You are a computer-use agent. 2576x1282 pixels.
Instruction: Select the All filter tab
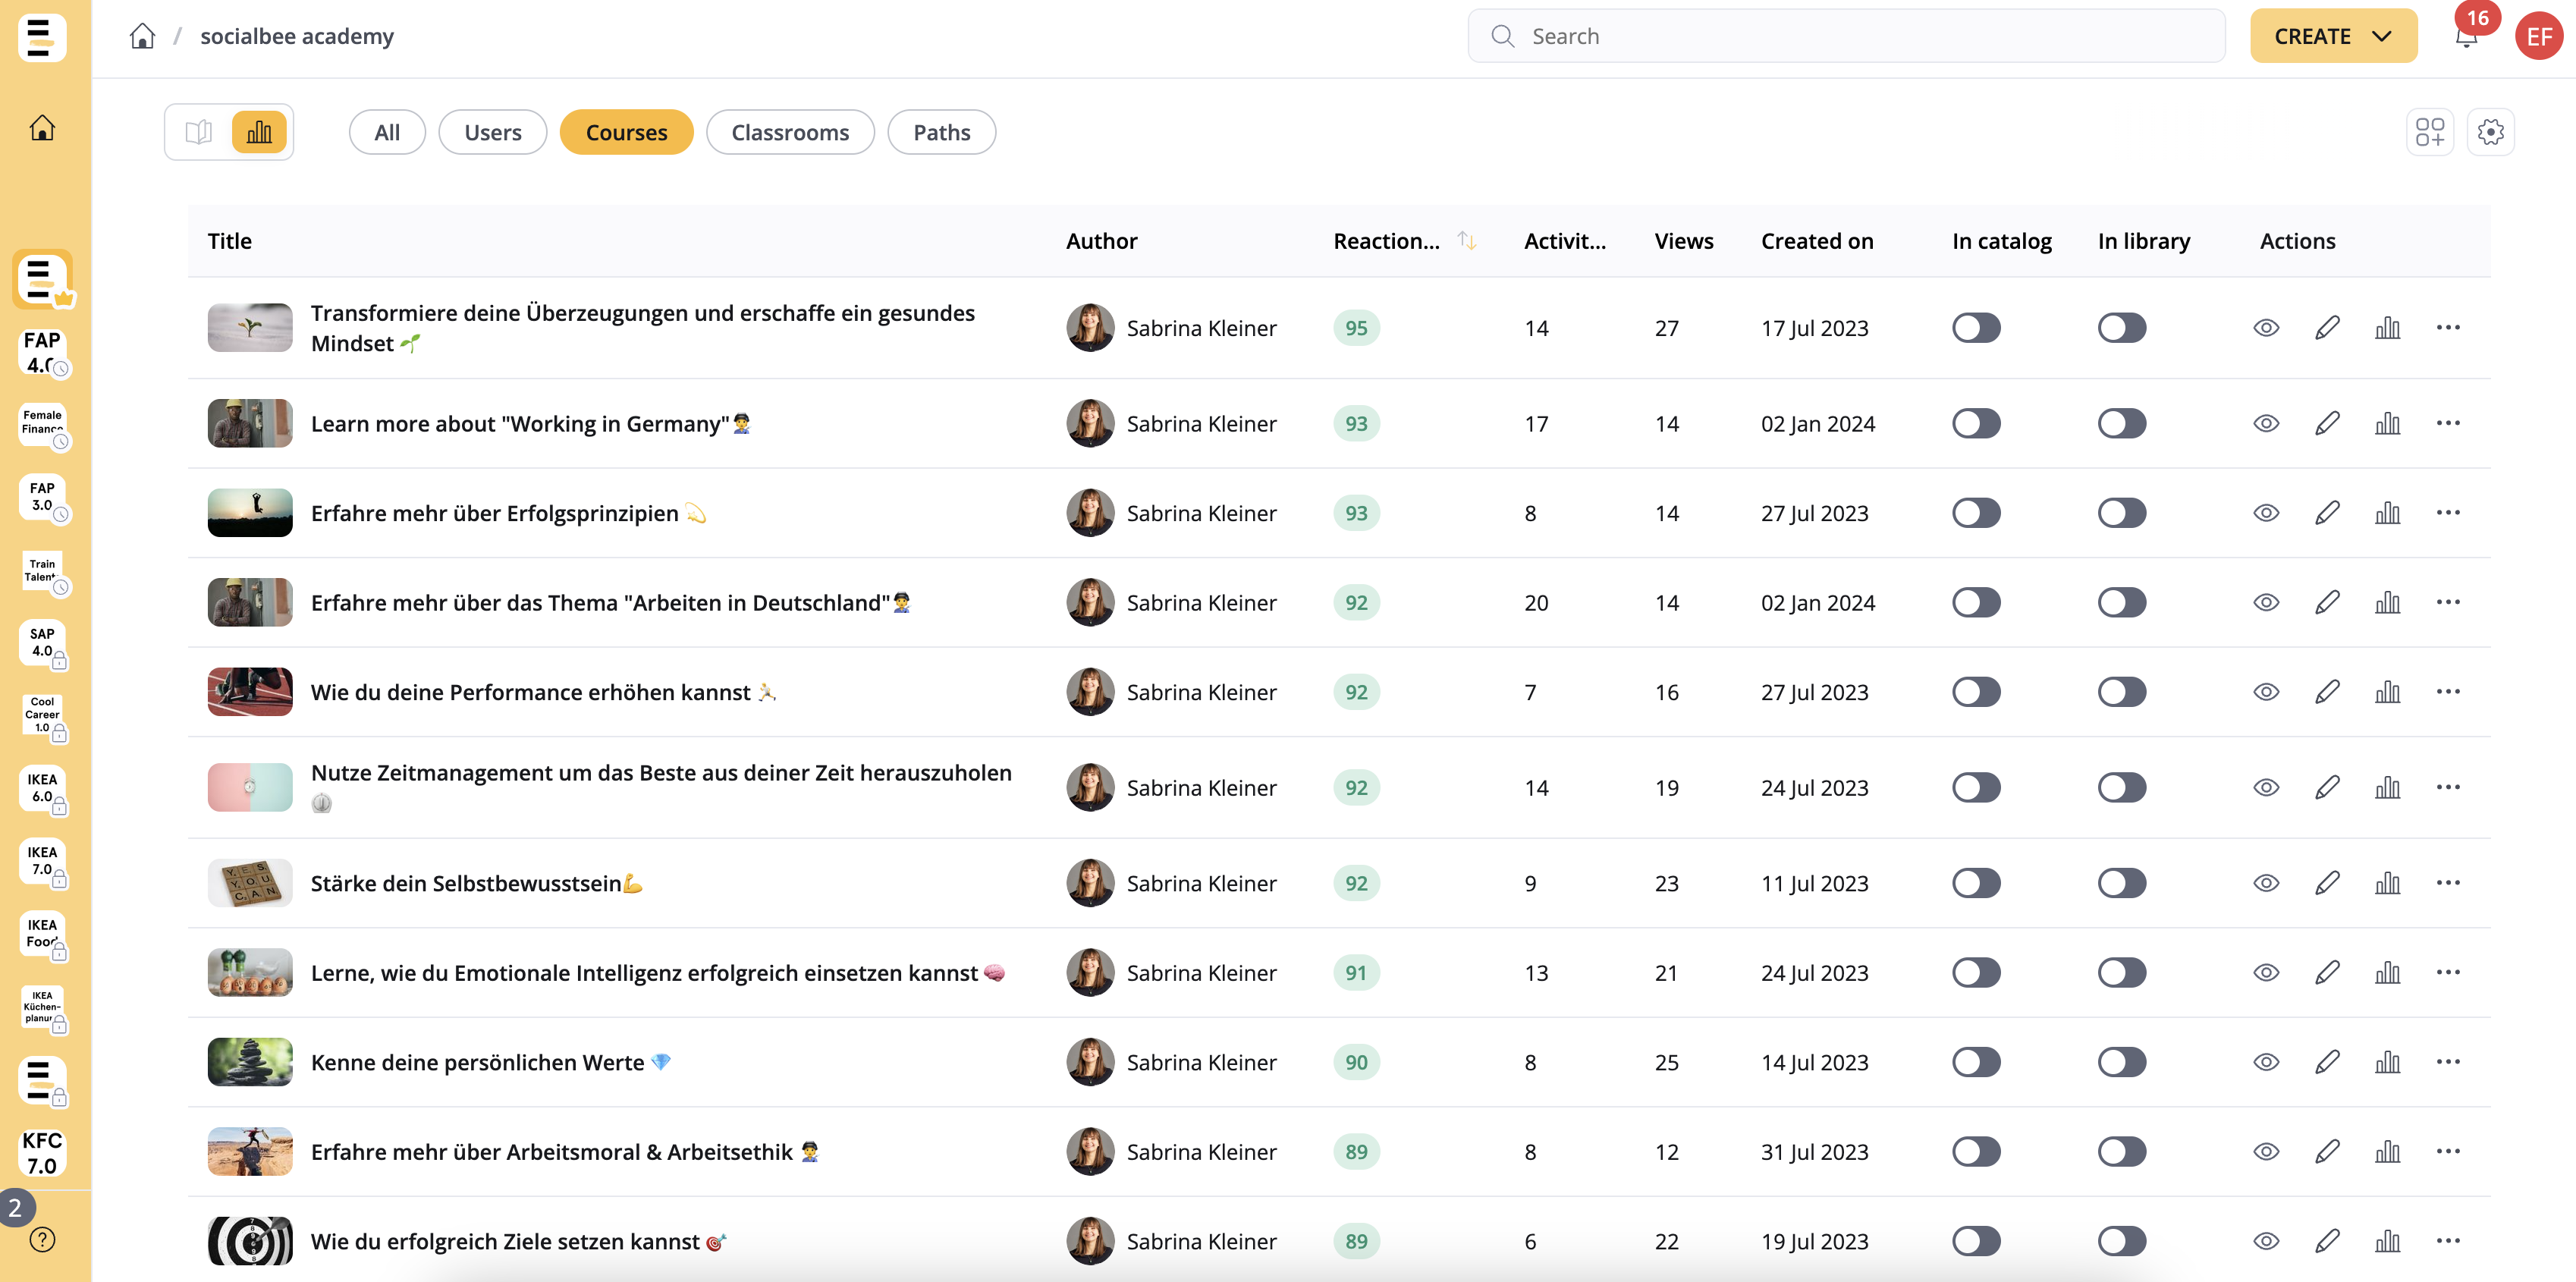click(387, 132)
